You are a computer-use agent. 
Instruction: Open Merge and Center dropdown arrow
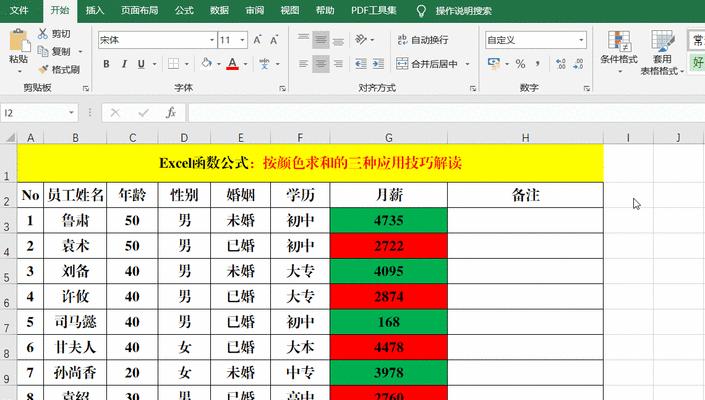pos(467,64)
